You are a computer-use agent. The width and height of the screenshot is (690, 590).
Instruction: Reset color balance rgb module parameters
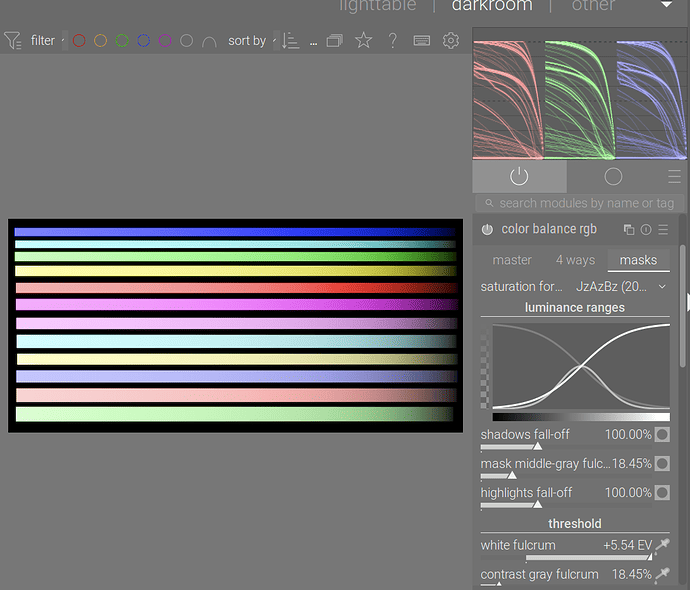click(x=646, y=229)
